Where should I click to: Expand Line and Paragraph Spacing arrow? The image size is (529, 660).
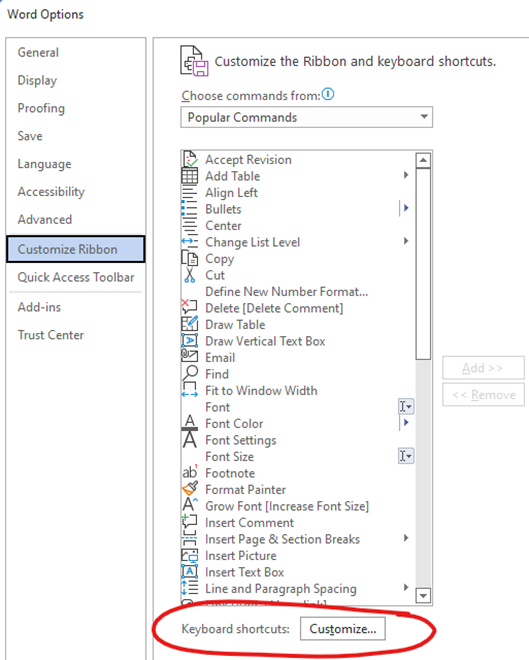406,588
